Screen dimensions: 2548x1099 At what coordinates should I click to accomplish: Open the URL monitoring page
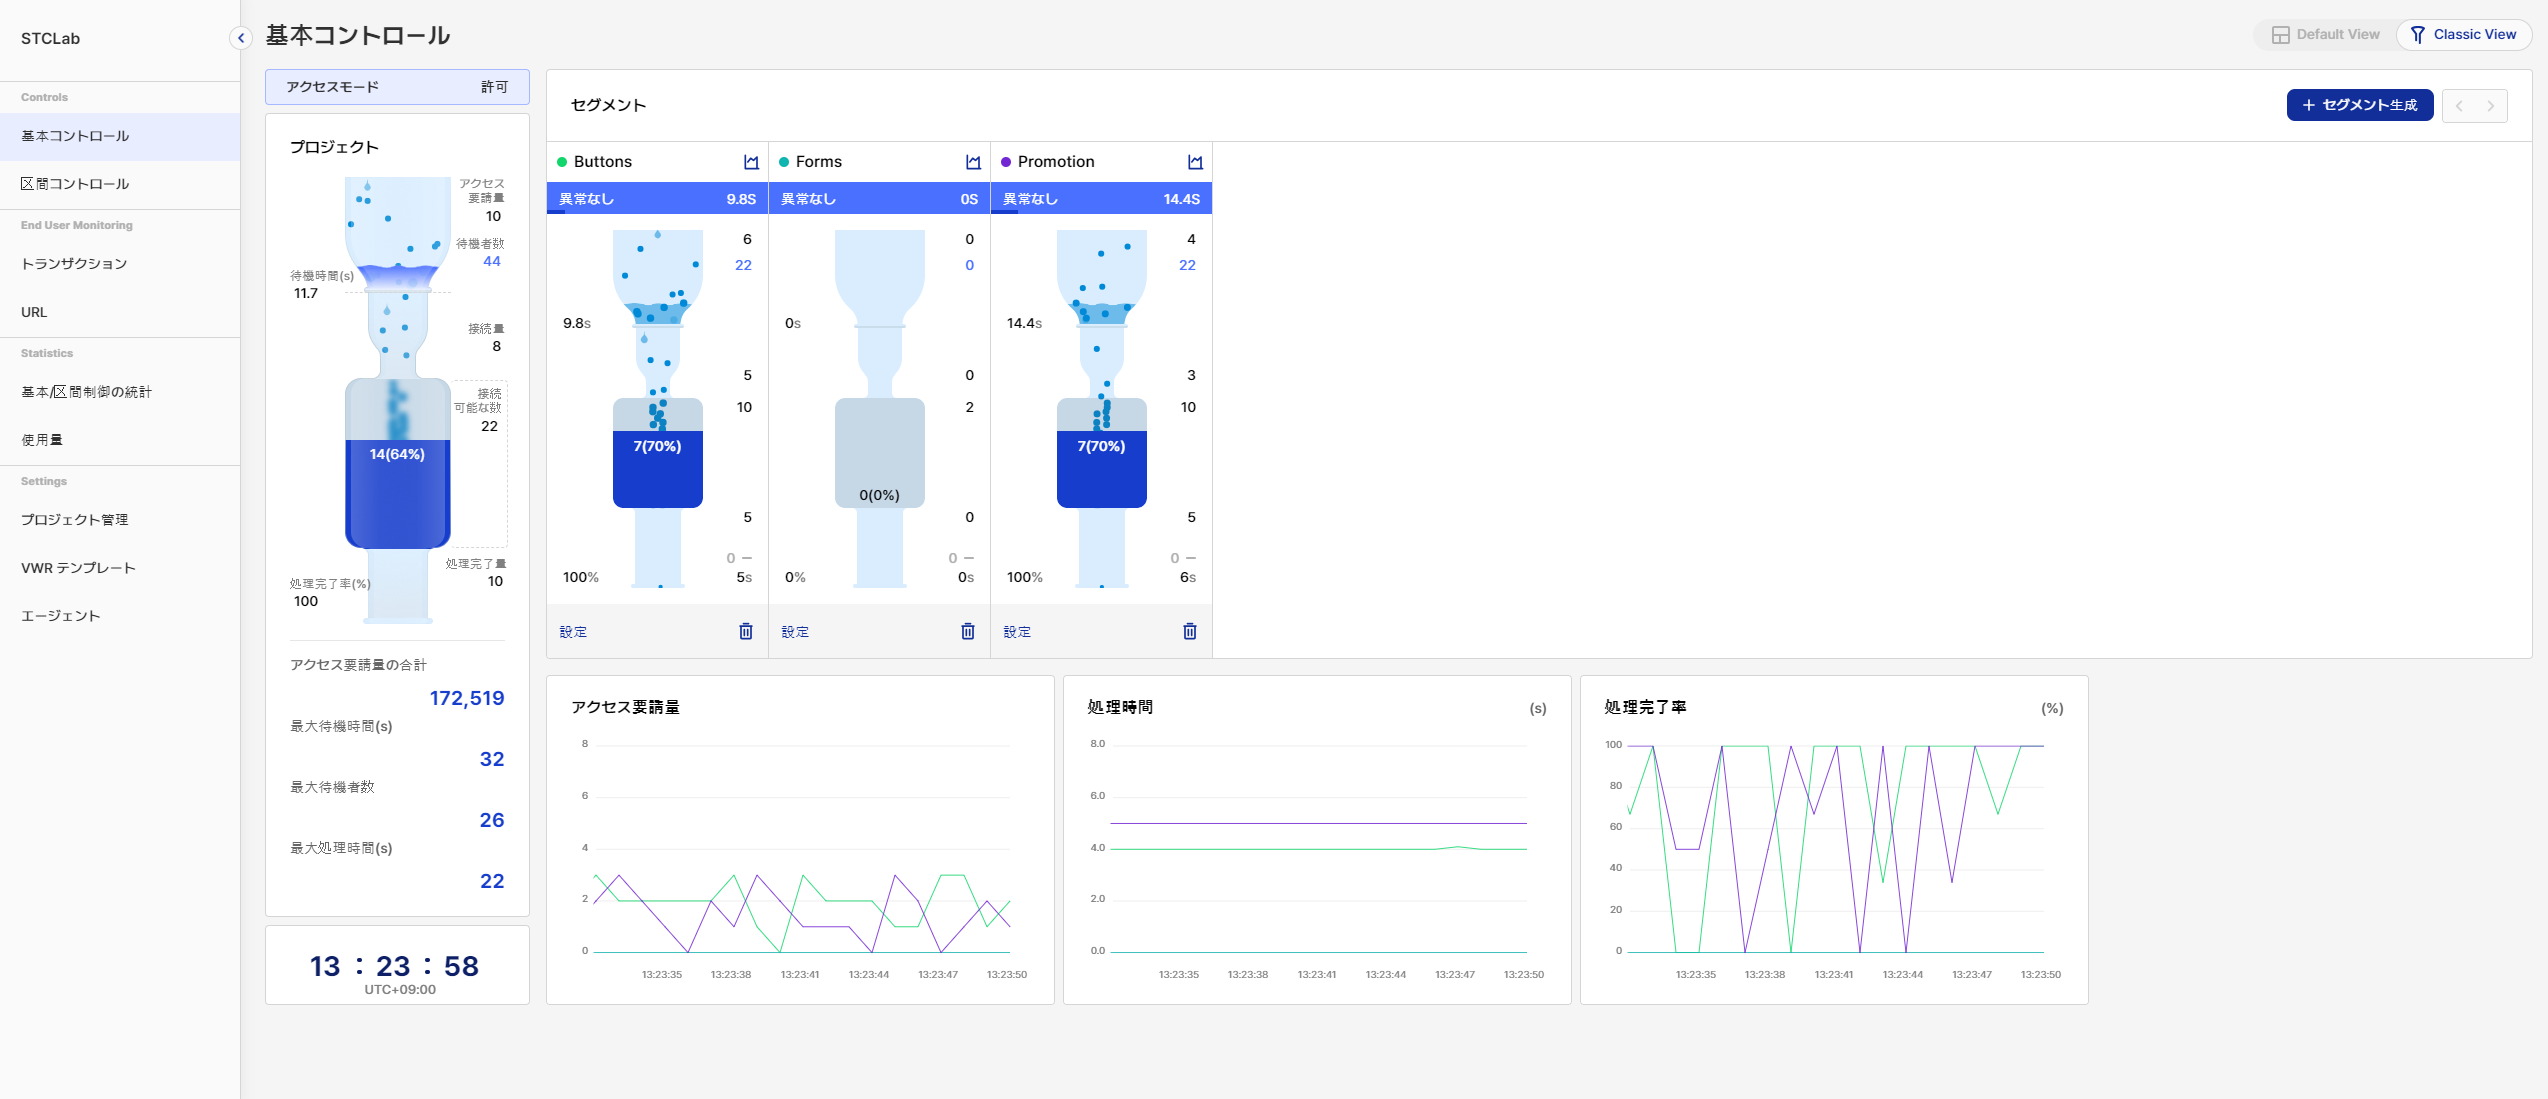click(120, 312)
